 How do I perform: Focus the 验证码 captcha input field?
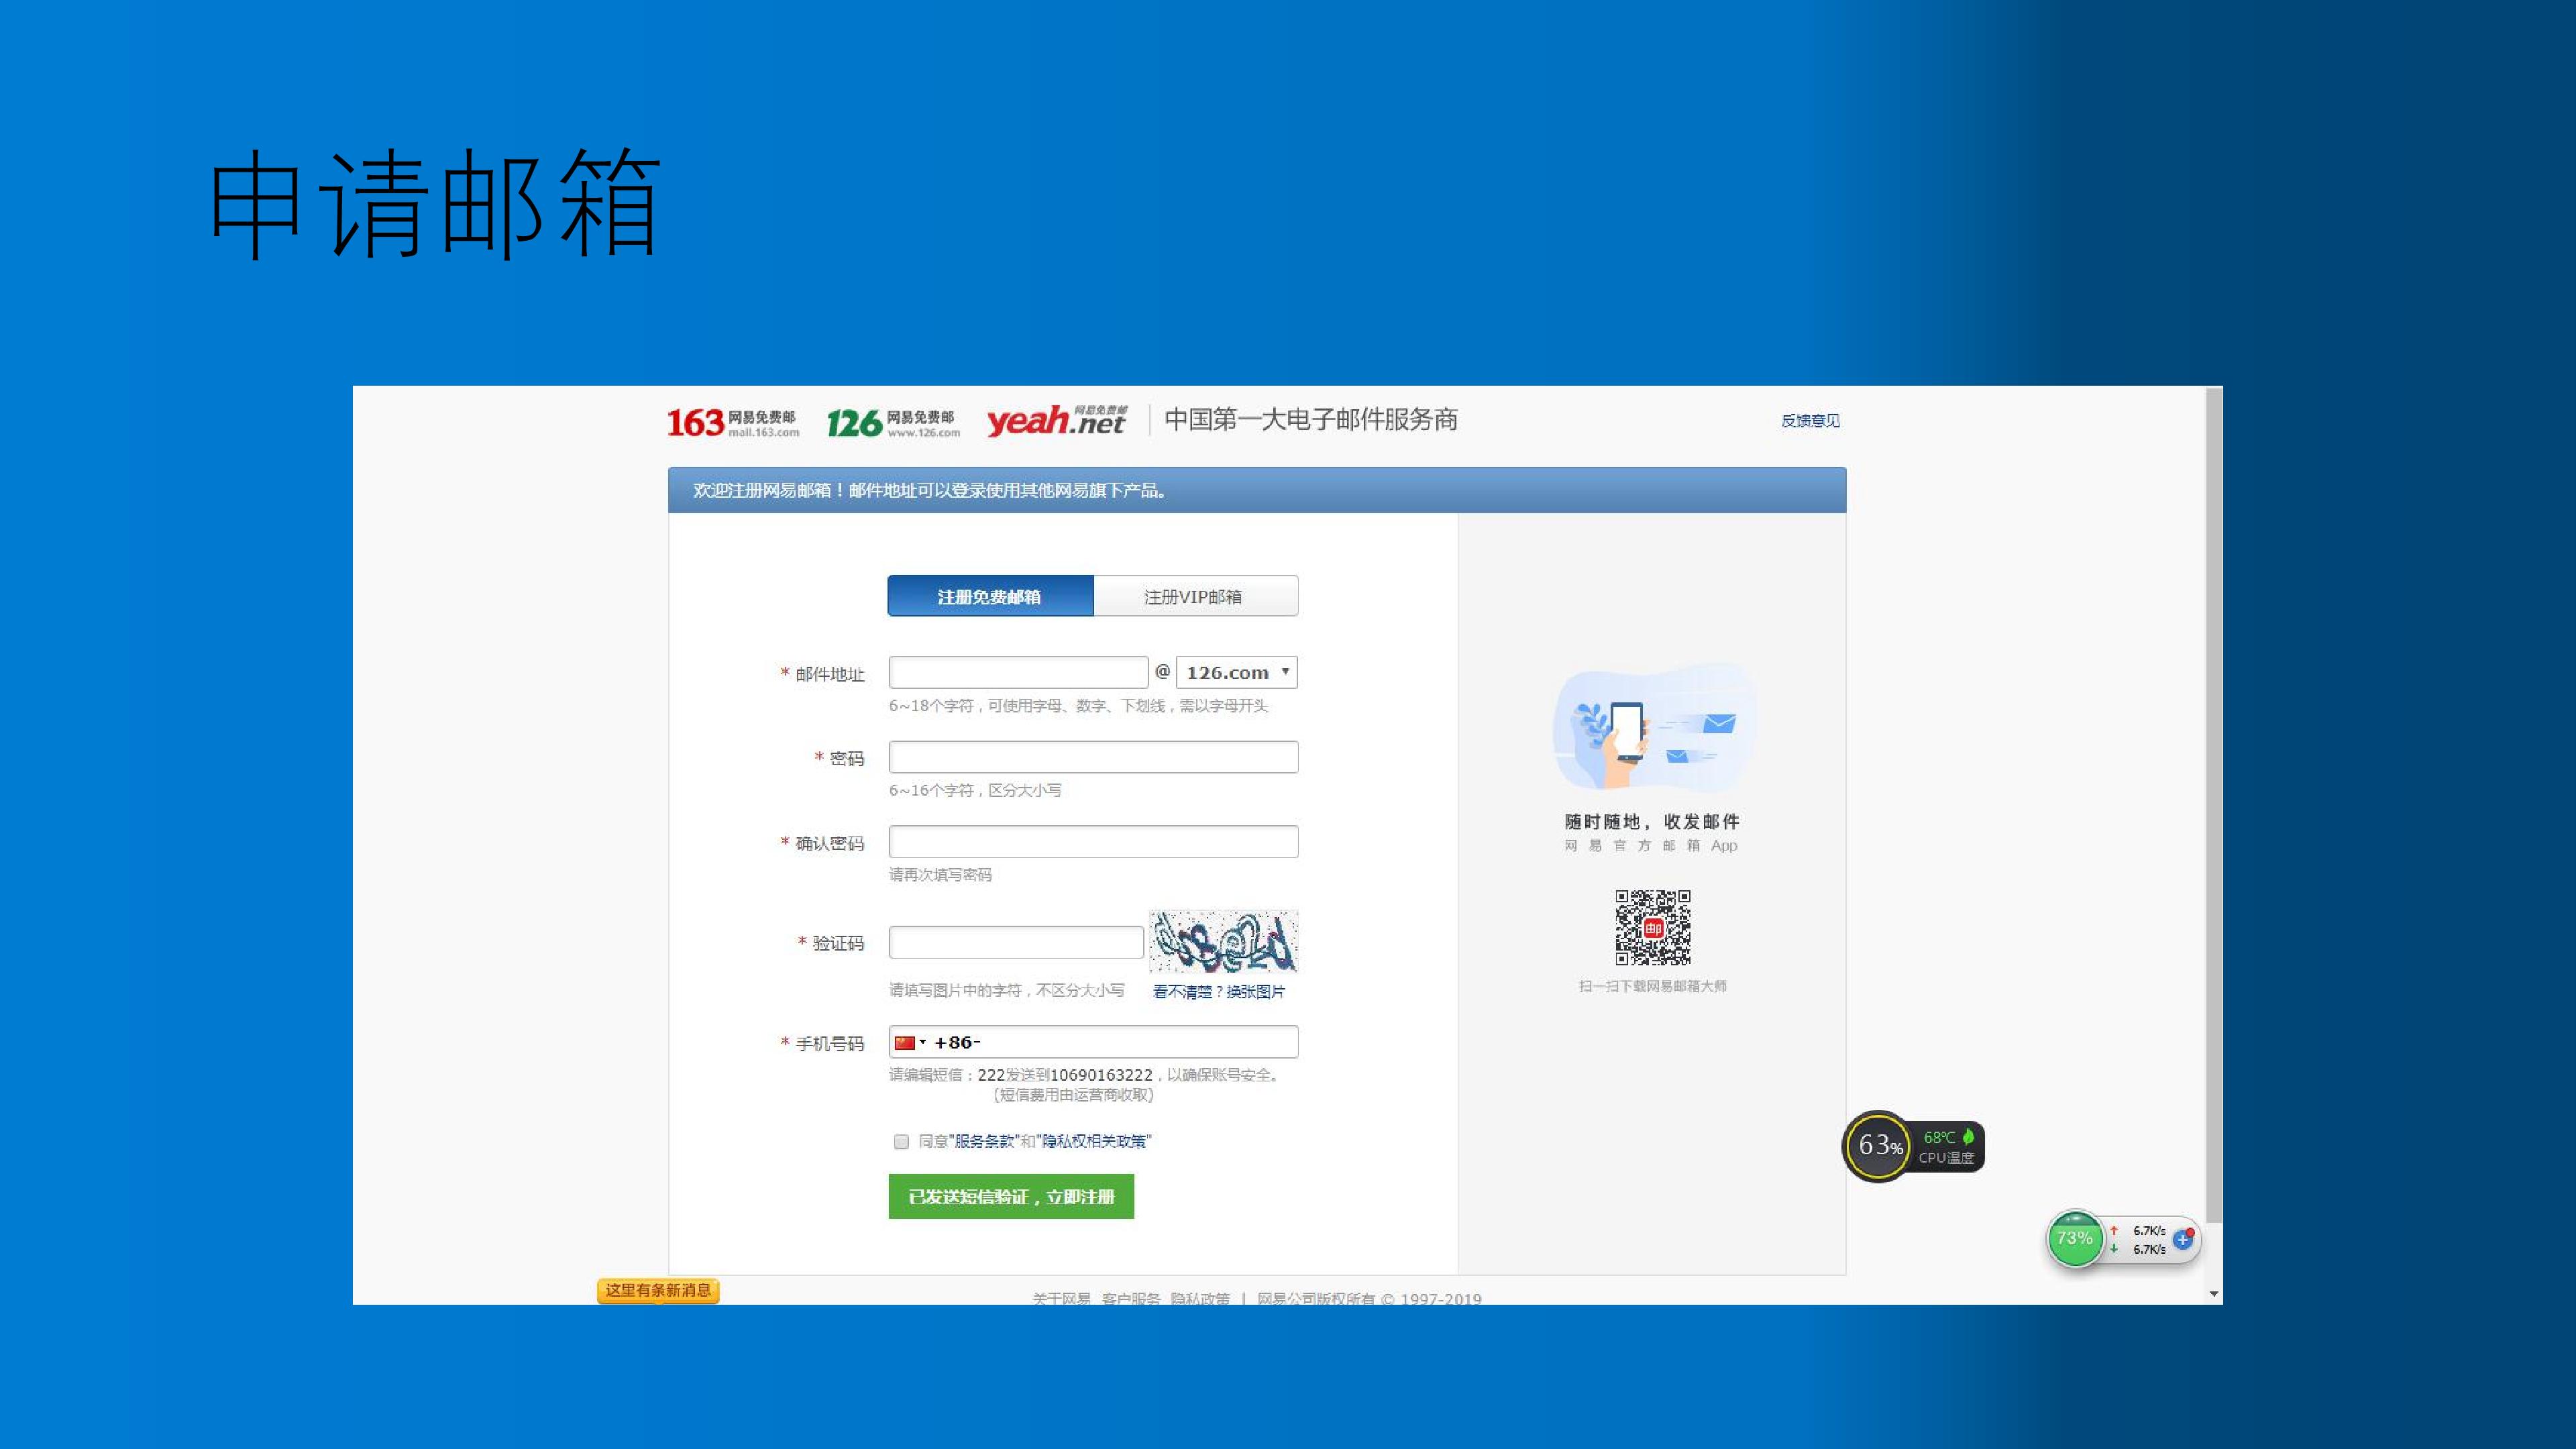pos(1016,942)
